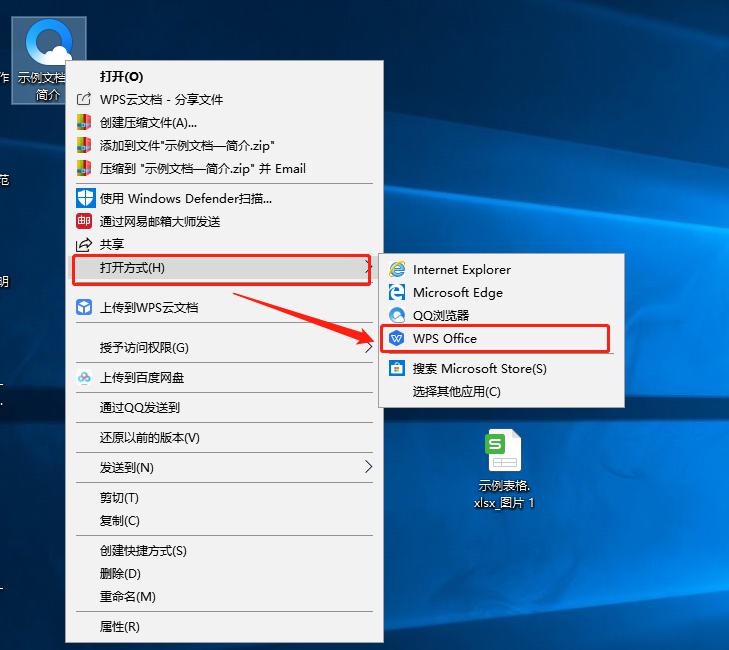Expand the 授予访问权限(G) submenu arrow
The height and width of the screenshot is (650, 729).
coord(368,347)
